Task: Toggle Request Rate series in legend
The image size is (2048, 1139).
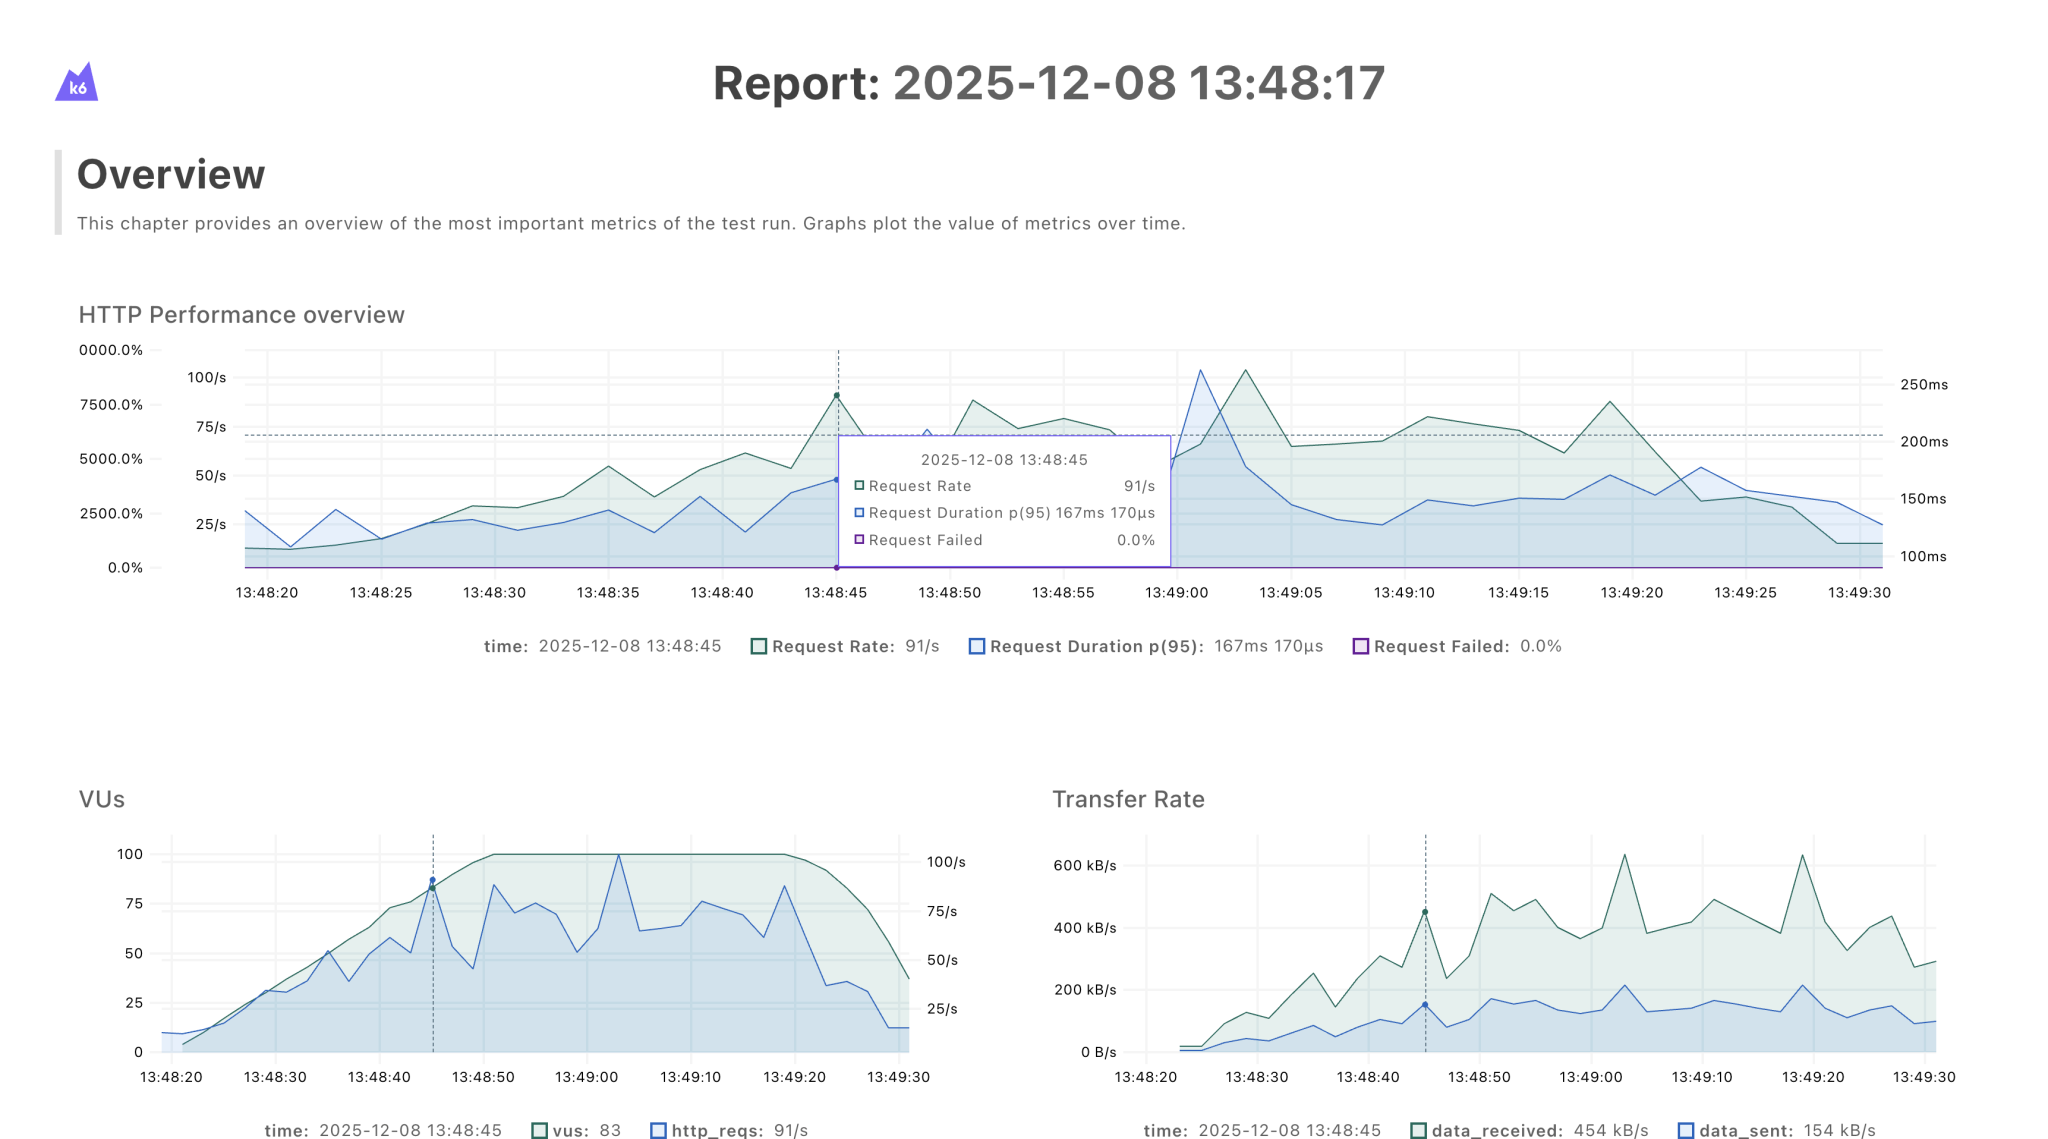Action: point(759,647)
